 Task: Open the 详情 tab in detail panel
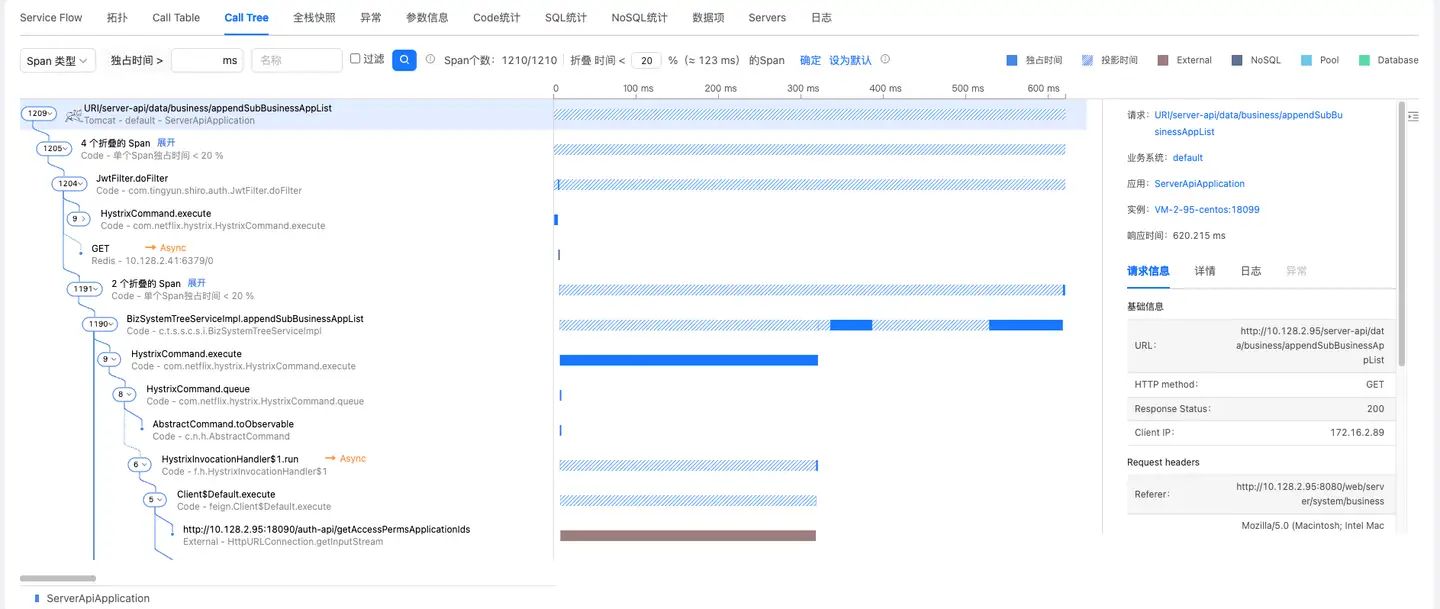pos(1205,271)
